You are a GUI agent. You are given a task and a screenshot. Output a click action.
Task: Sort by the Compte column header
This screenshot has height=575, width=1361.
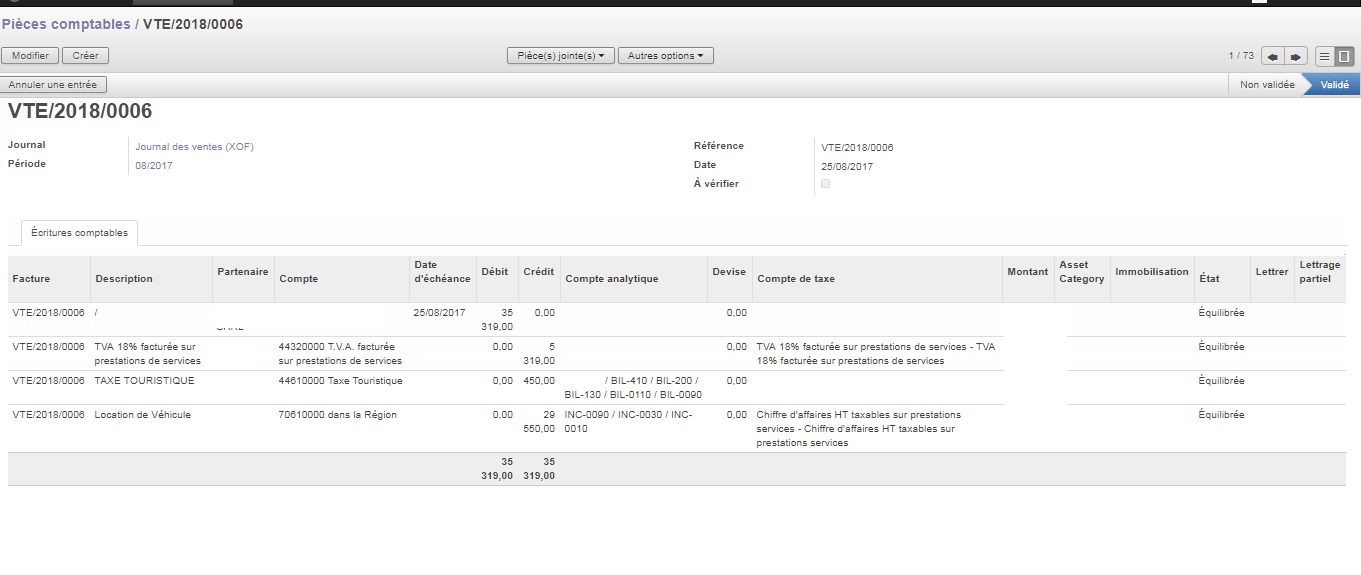pyautogui.click(x=342, y=279)
